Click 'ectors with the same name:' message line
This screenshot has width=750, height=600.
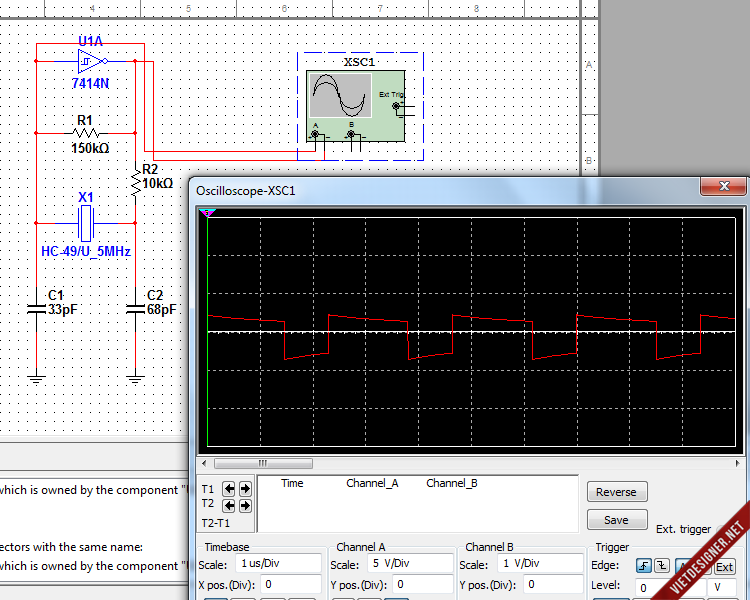pyautogui.click(x=72, y=547)
